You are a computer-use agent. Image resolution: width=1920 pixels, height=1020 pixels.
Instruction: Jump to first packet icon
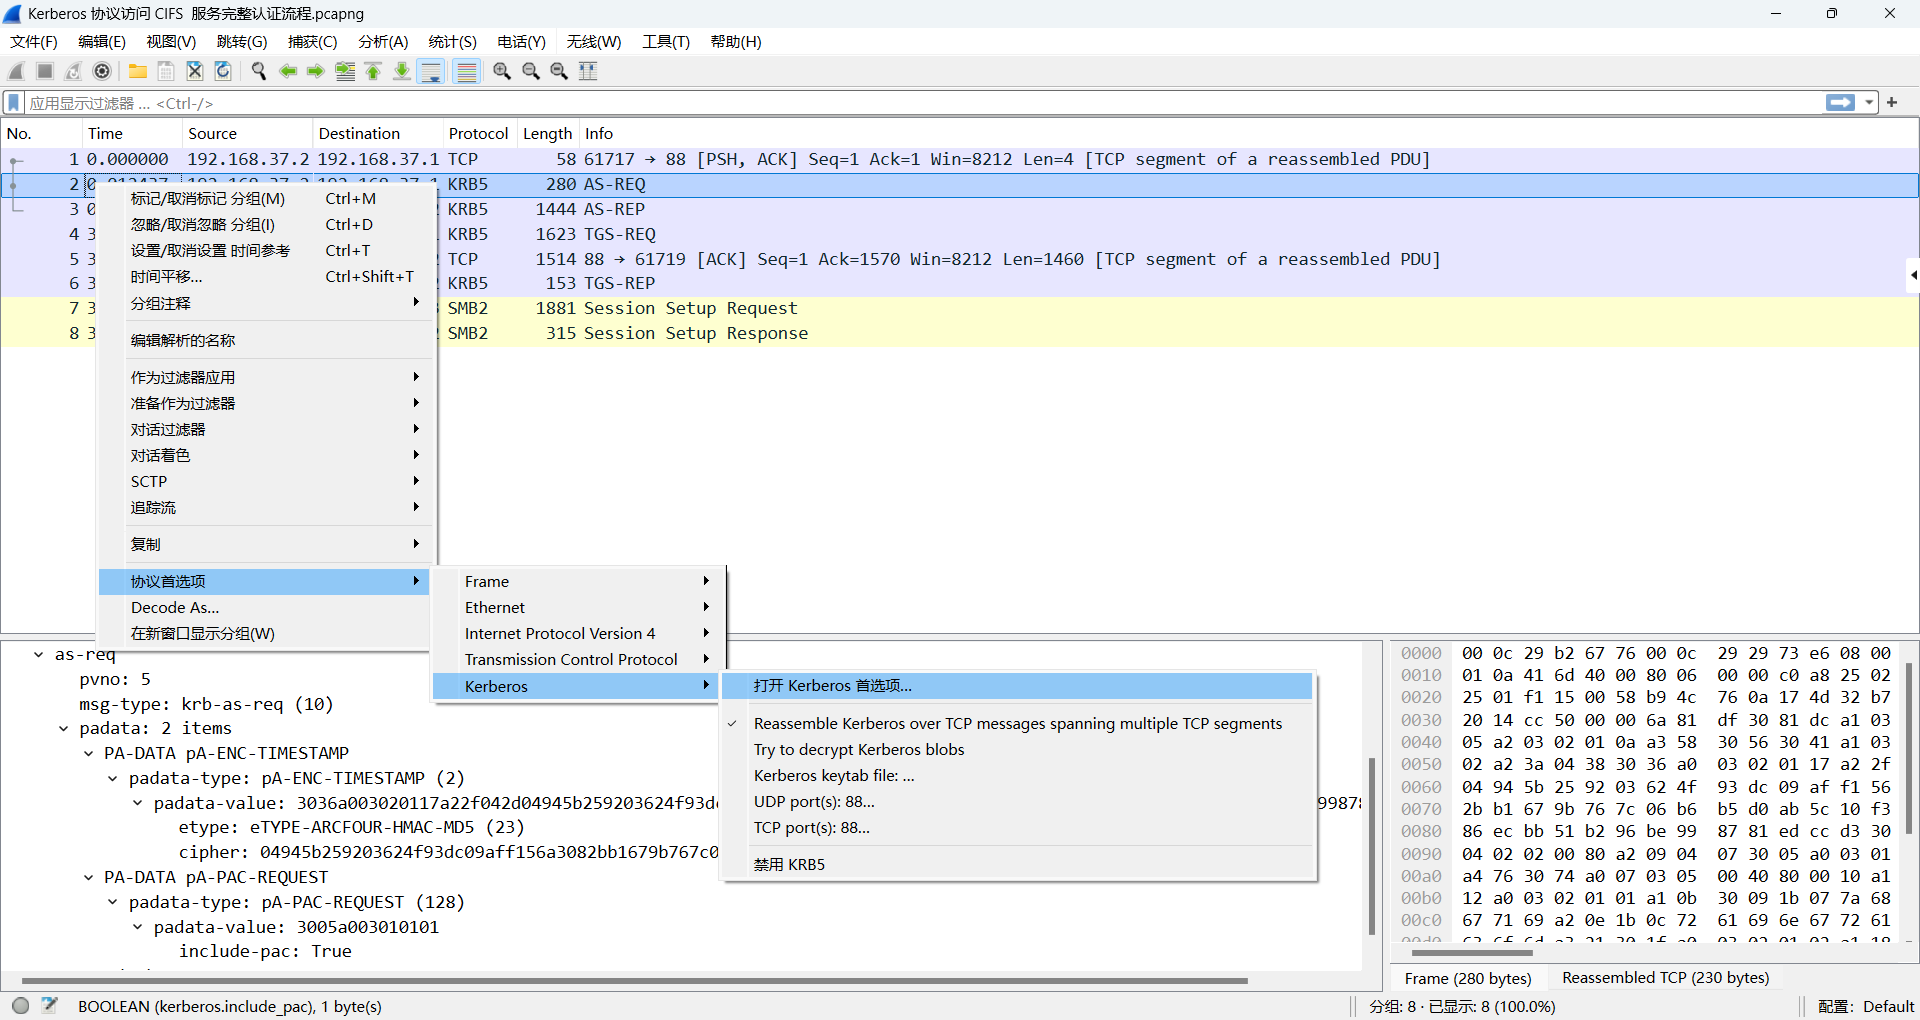(x=373, y=71)
